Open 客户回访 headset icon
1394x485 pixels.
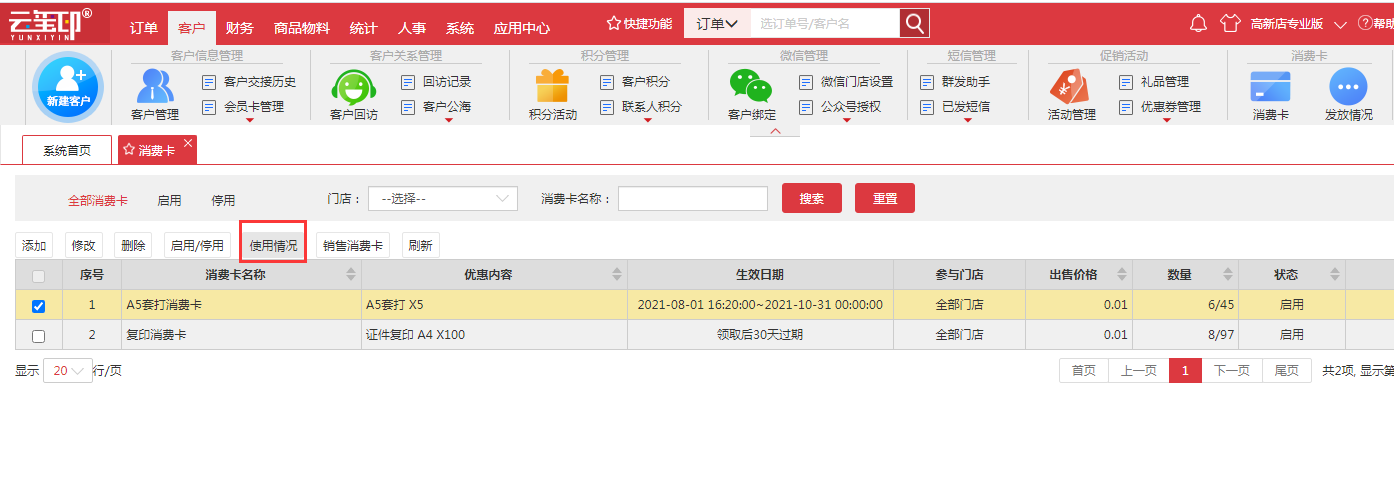click(x=353, y=87)
